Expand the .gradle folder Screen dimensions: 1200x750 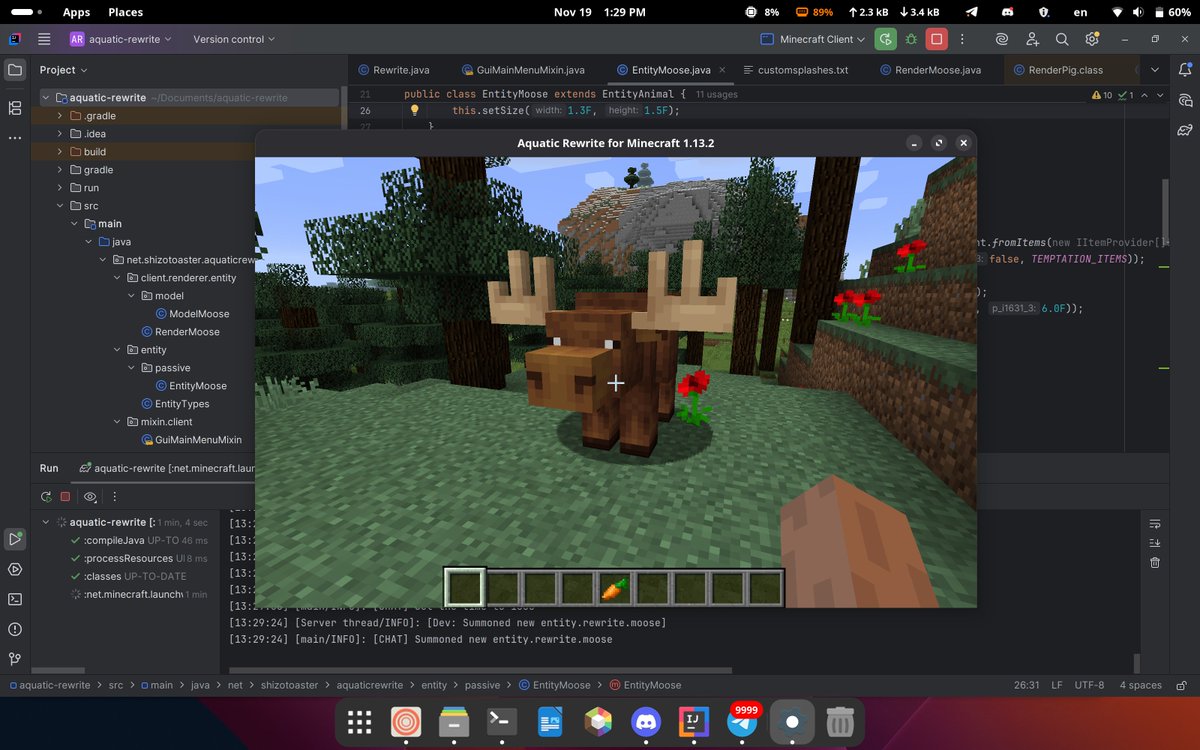61,116
